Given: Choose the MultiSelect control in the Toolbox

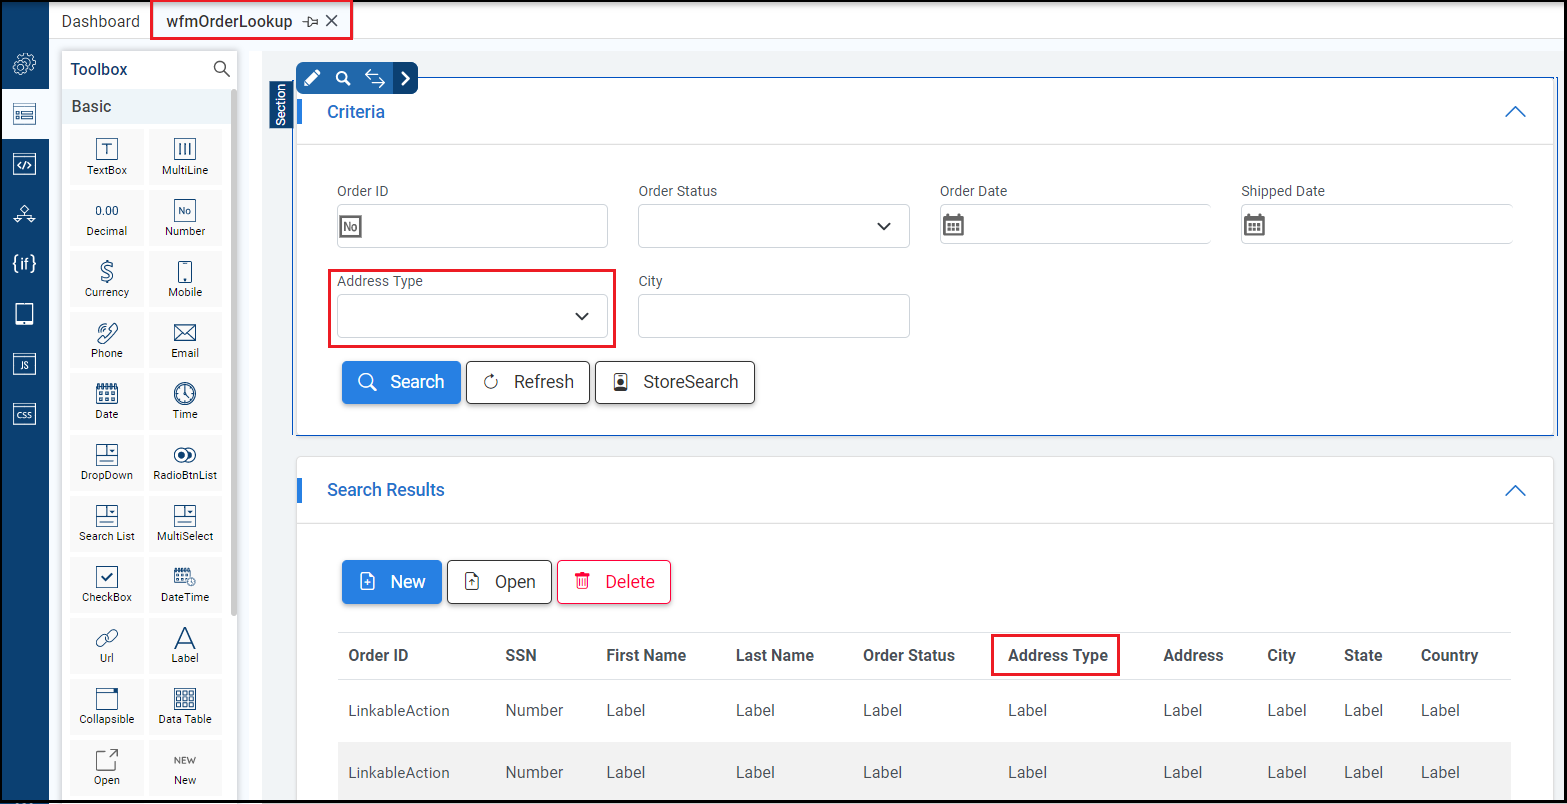Looking at the screenshot, I should point(185,523).
